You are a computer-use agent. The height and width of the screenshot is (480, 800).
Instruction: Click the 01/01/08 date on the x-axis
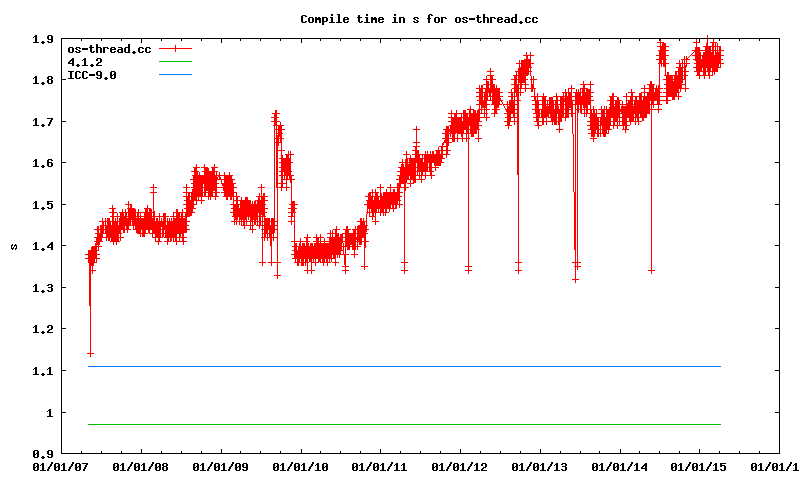coord(140,466)
